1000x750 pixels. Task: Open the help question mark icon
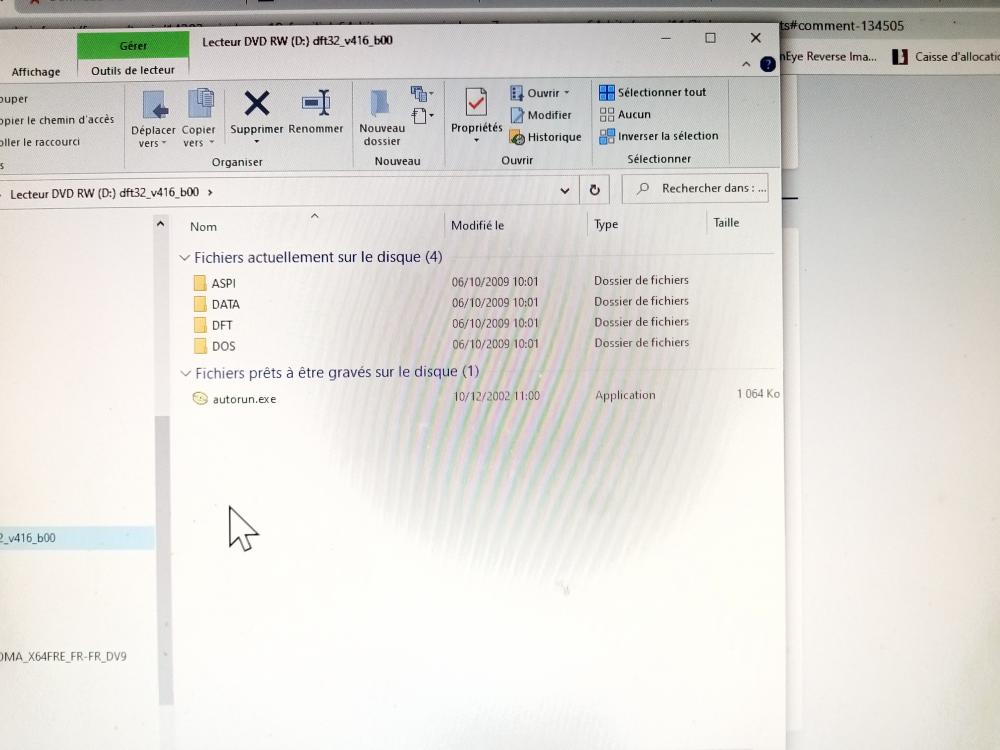[768, 64]
